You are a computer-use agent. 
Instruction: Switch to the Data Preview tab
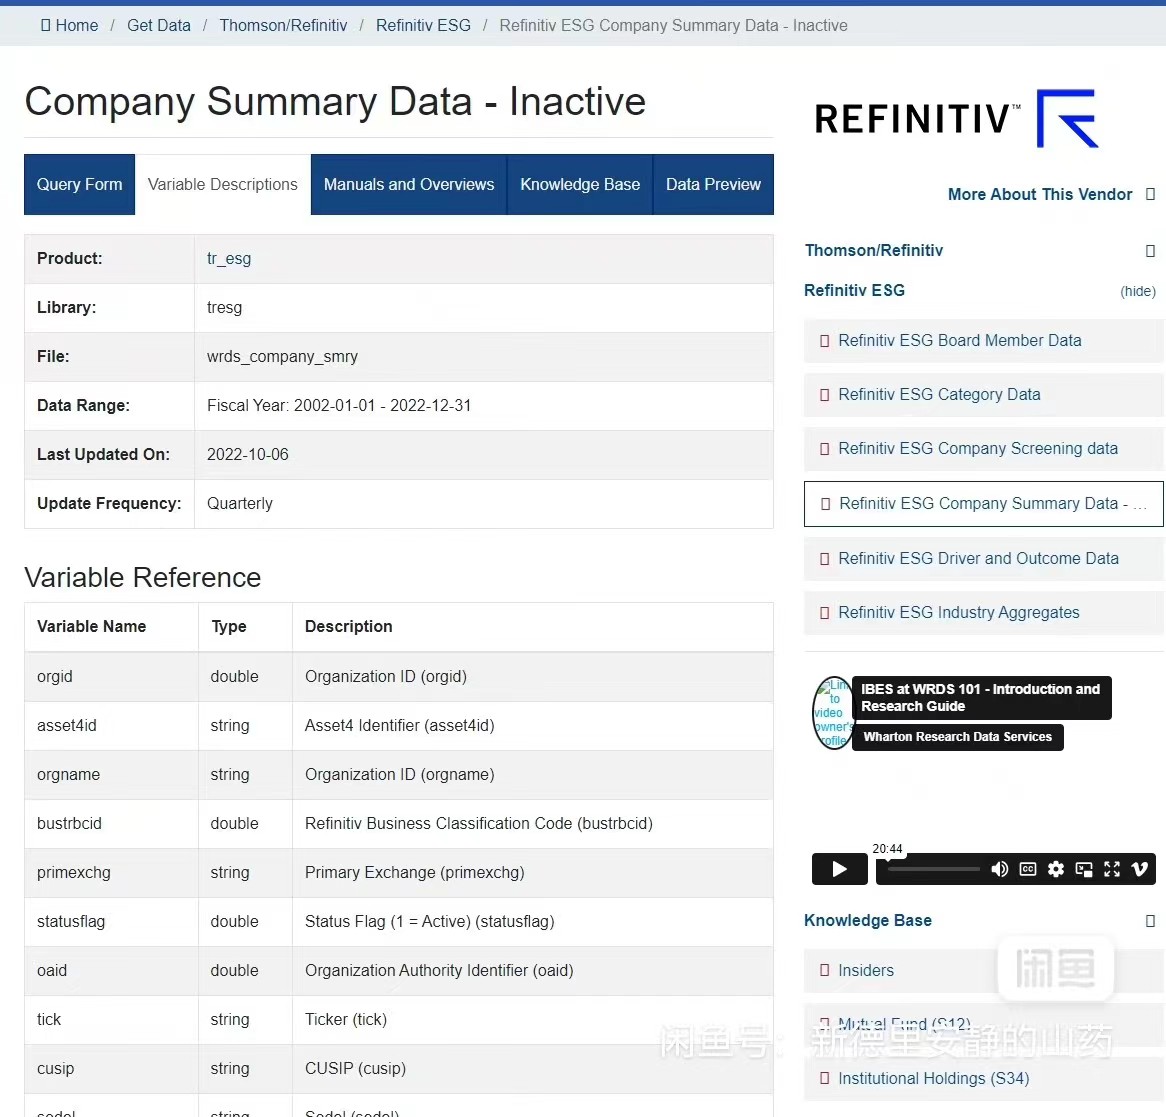point(713,184)
